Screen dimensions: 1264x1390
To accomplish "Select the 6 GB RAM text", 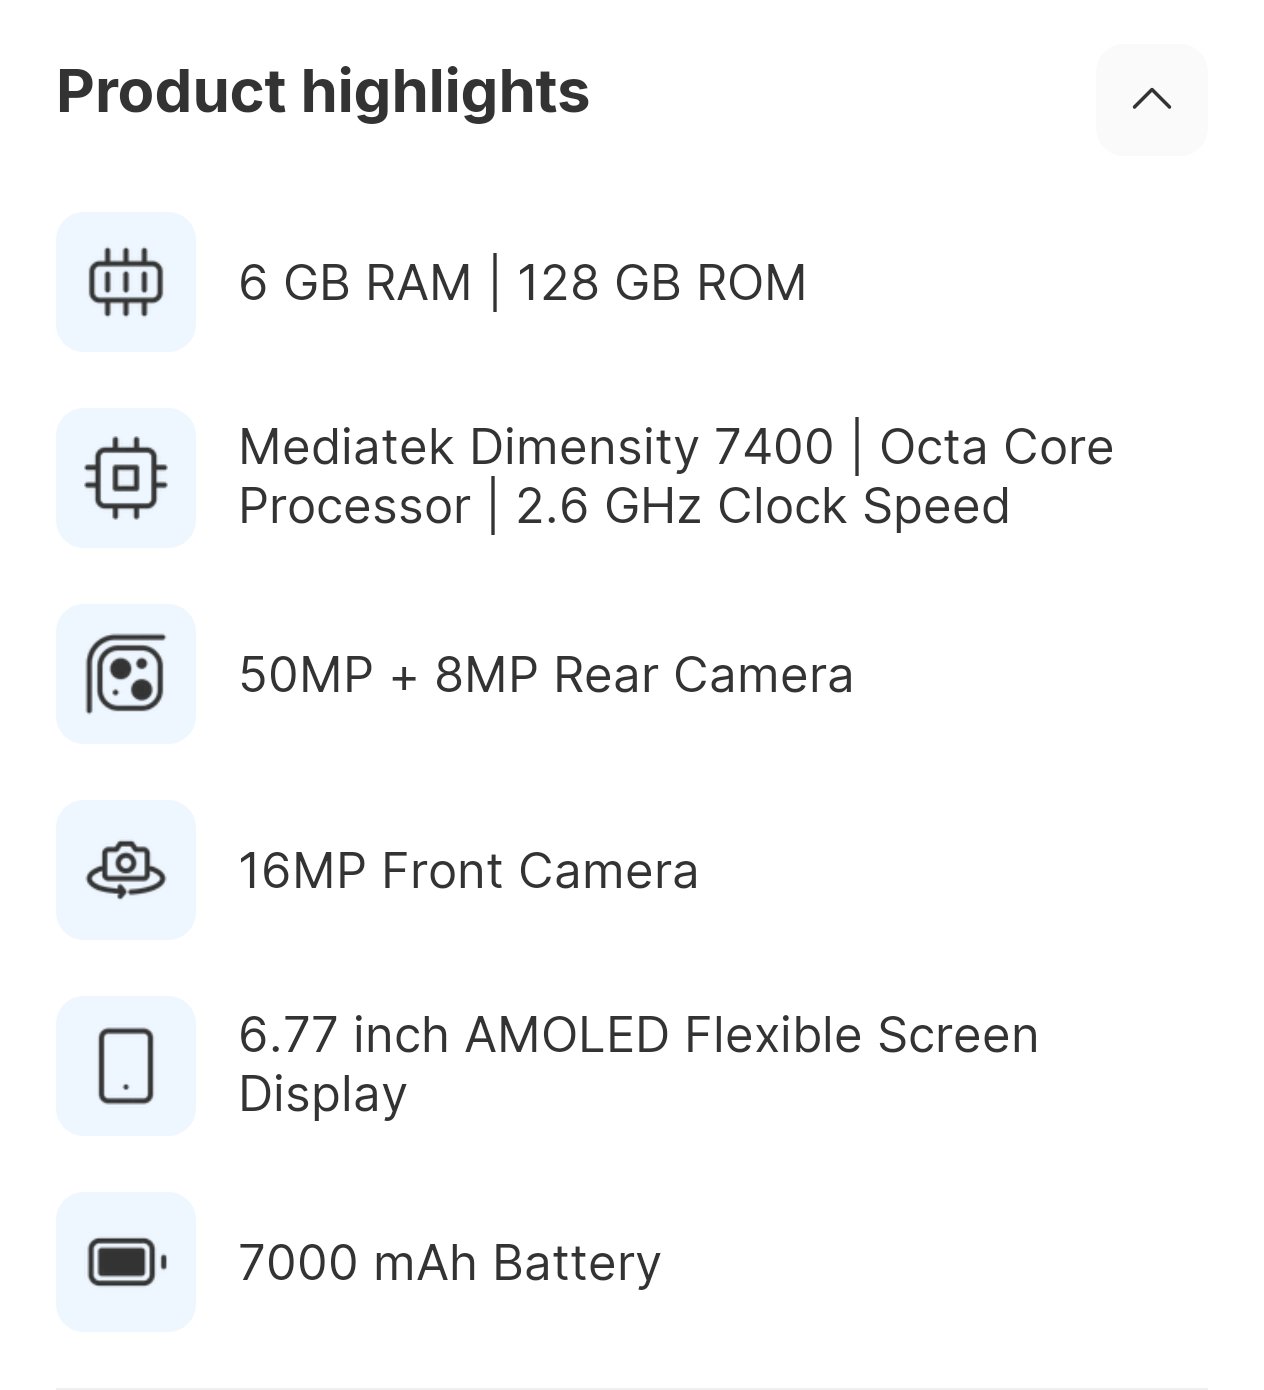I will [355, 283].
